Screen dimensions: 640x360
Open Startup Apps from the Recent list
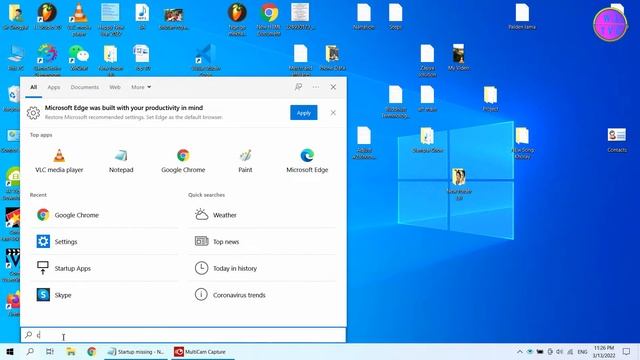pyautogui.click(x=104, y=268)
